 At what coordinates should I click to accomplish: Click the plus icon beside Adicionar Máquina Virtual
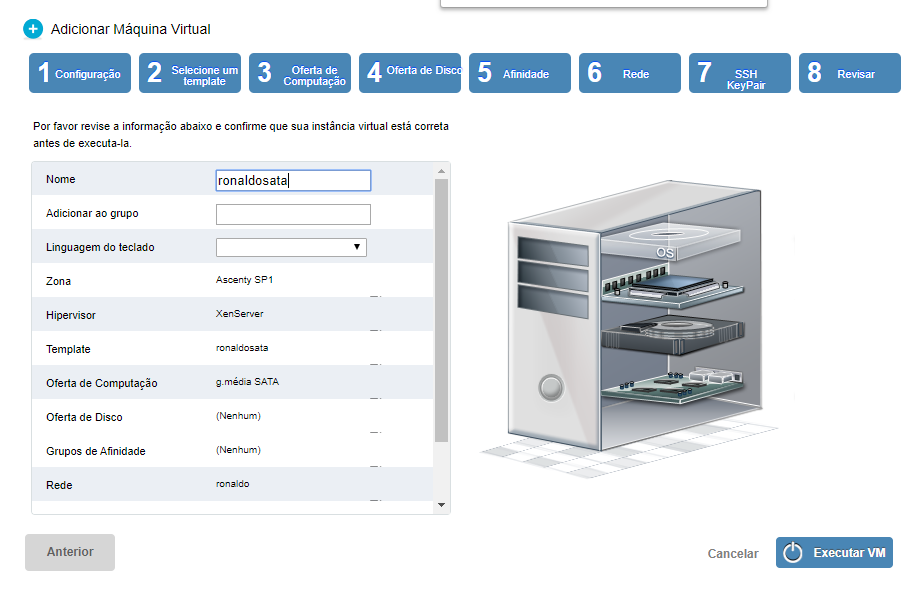33,29
